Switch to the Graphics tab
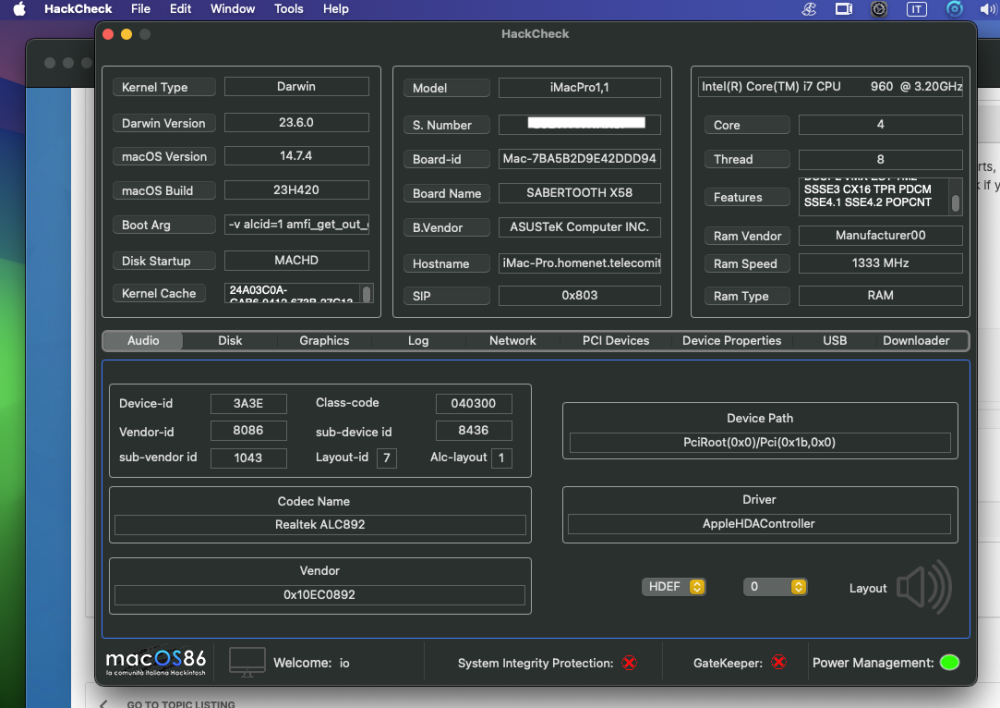Viewport: 1000px width, 708px height. point(324,341)
